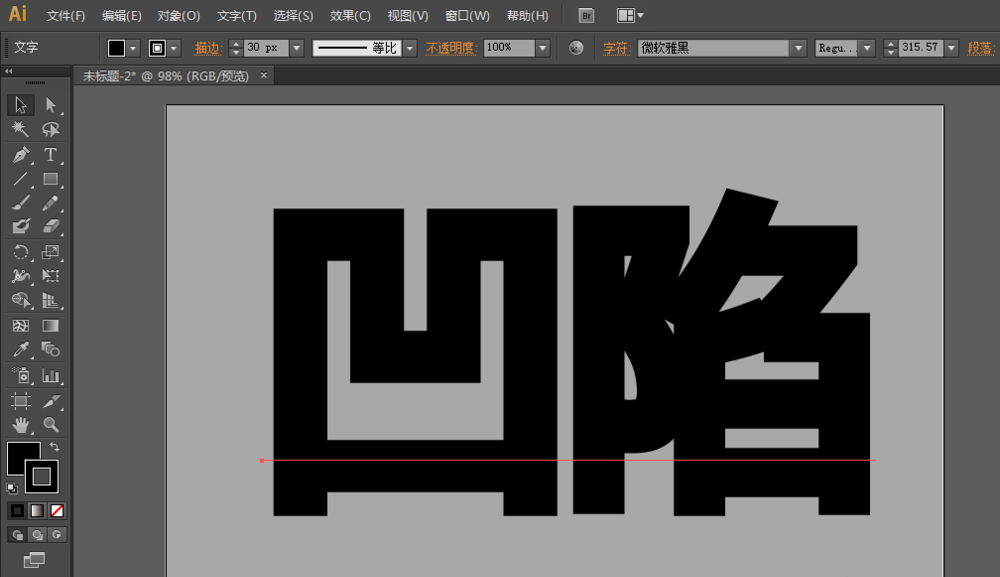
Task: Expand the 等比 stroke profile dropdown
Action: tap(410, 48)
